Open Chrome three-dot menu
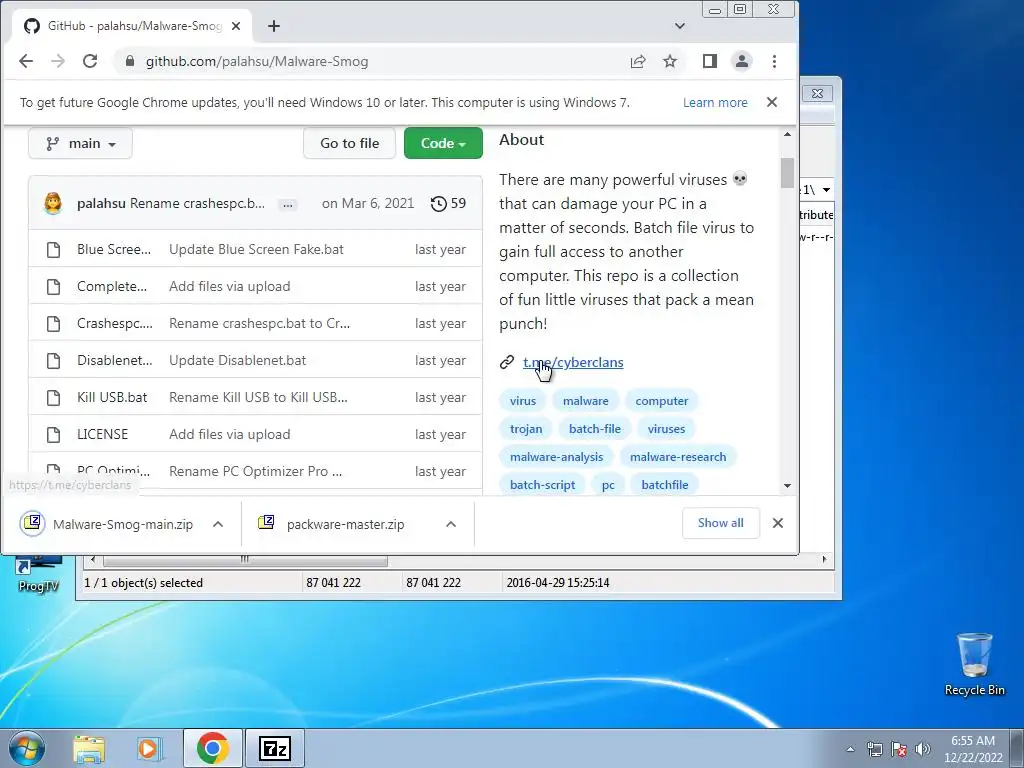The image size is (1024, 768). point(775,61)
